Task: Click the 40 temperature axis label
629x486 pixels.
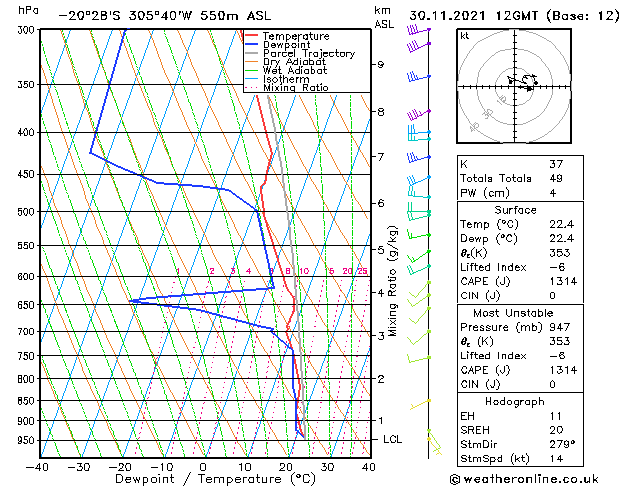Action: (x=368, y=467)
